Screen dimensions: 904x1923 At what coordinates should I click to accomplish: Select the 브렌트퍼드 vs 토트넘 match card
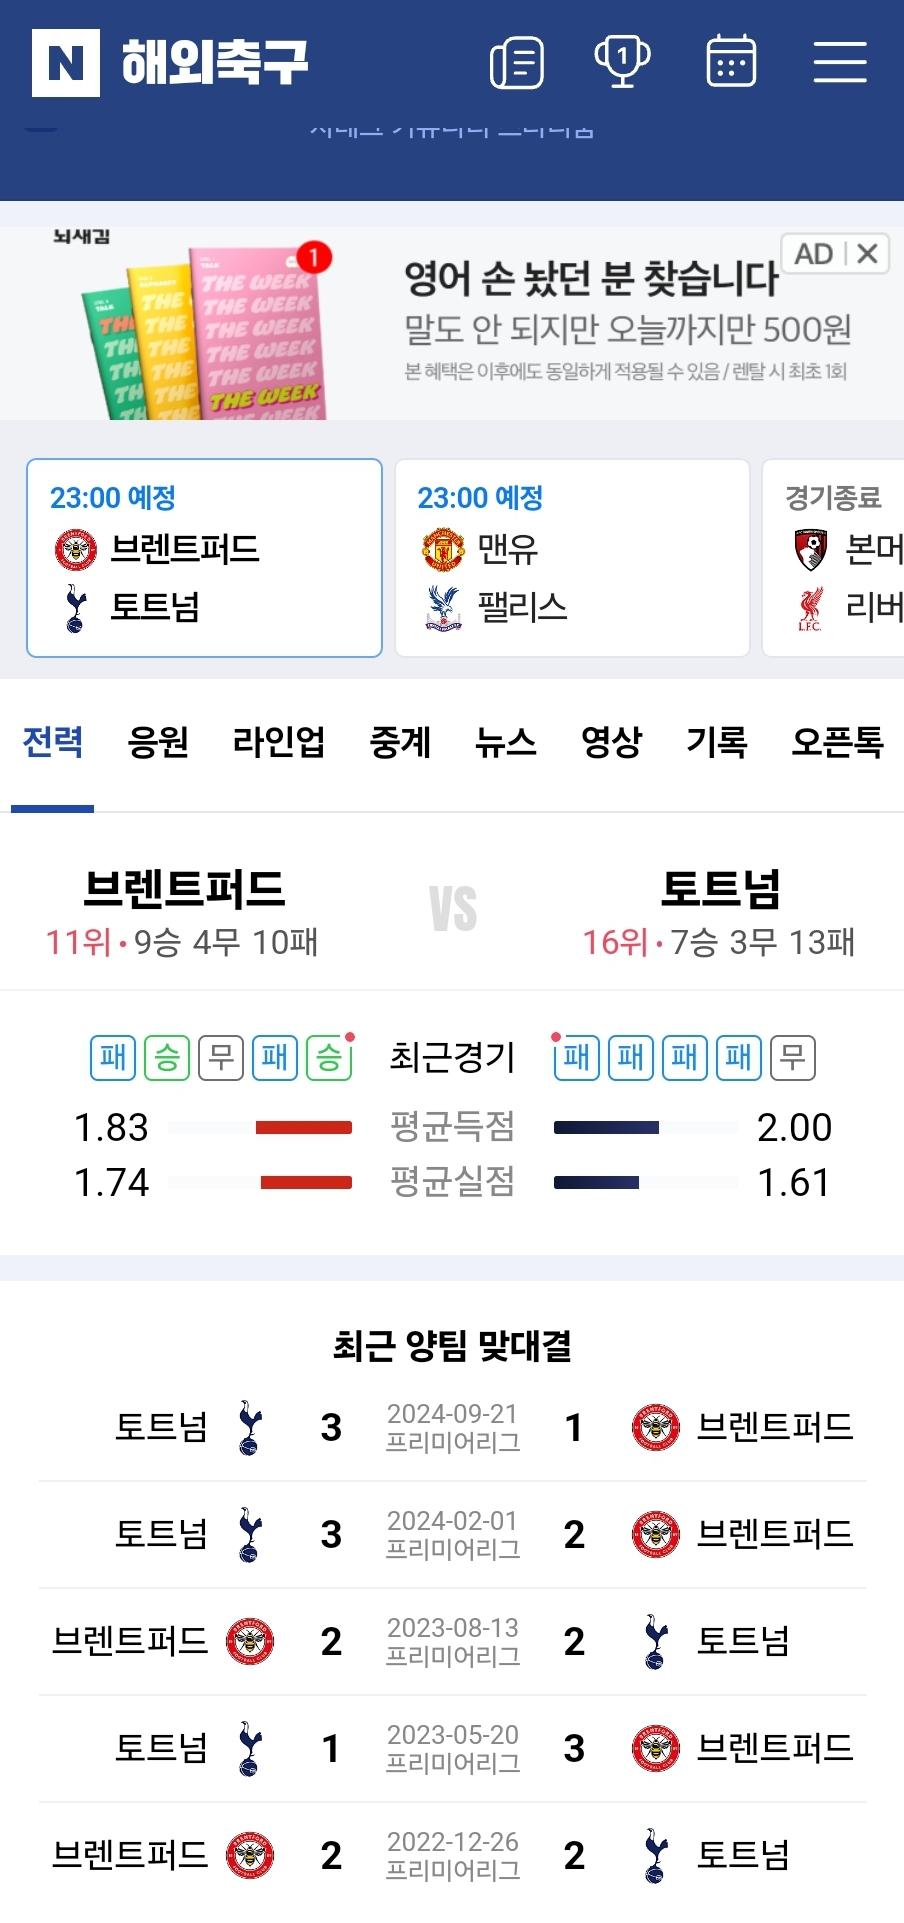point(204,558)
